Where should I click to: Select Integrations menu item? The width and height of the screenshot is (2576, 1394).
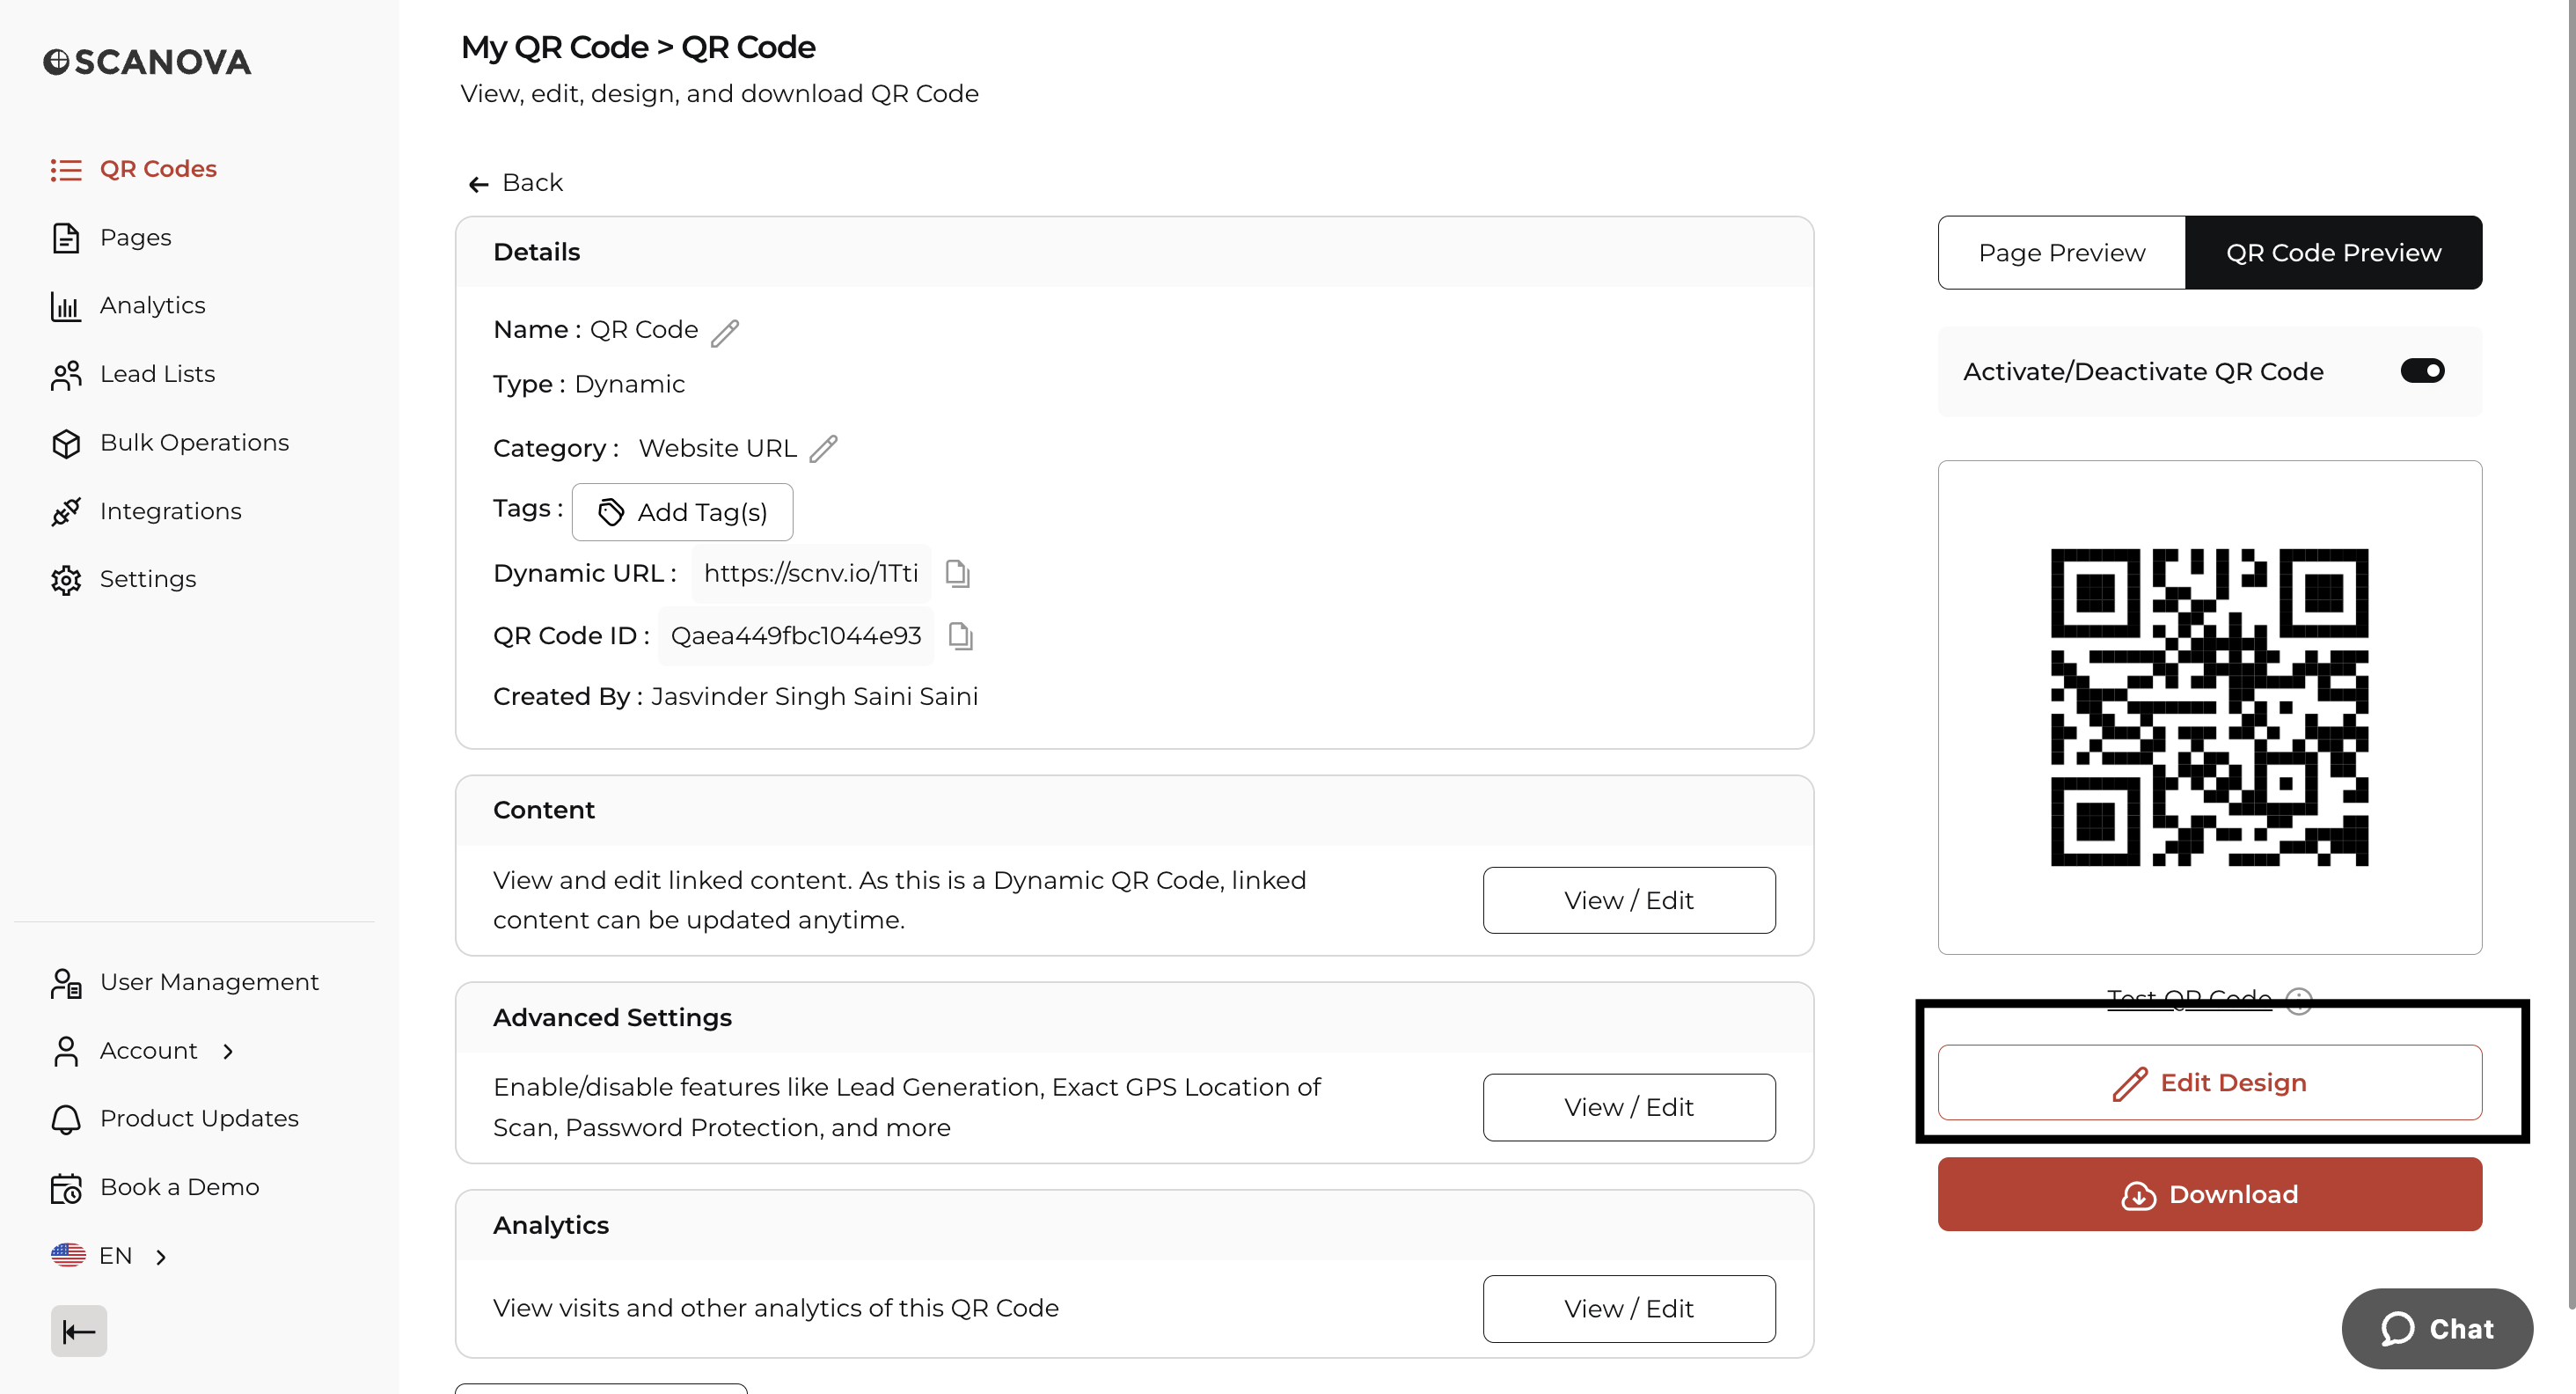[170, 512]
